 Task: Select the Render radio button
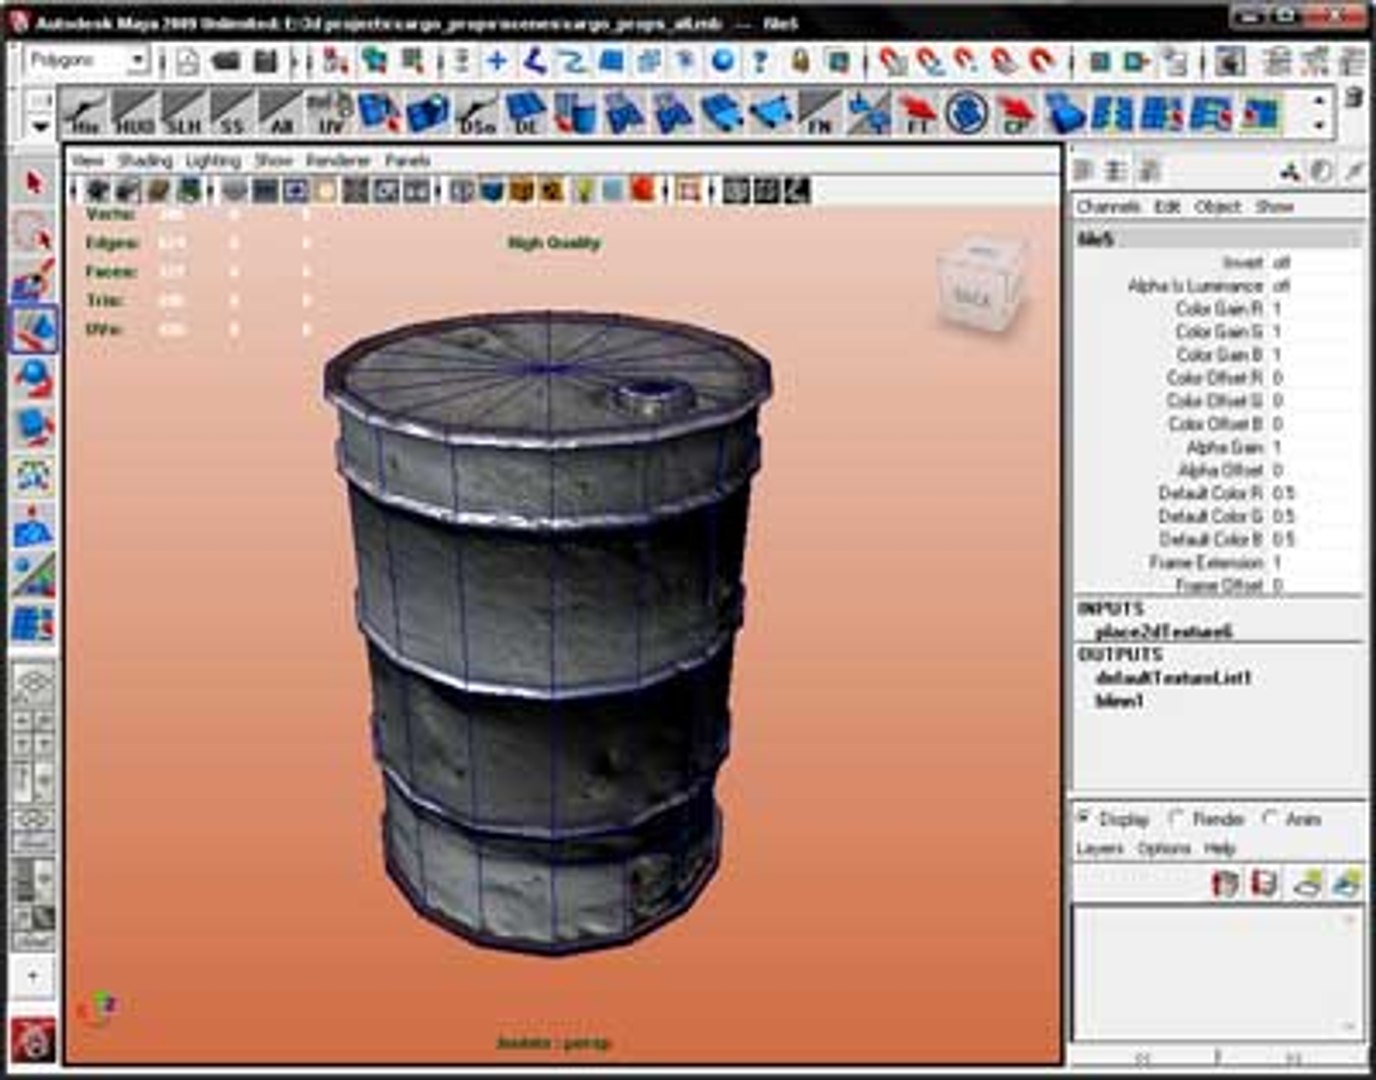(x=1178, y=818)
